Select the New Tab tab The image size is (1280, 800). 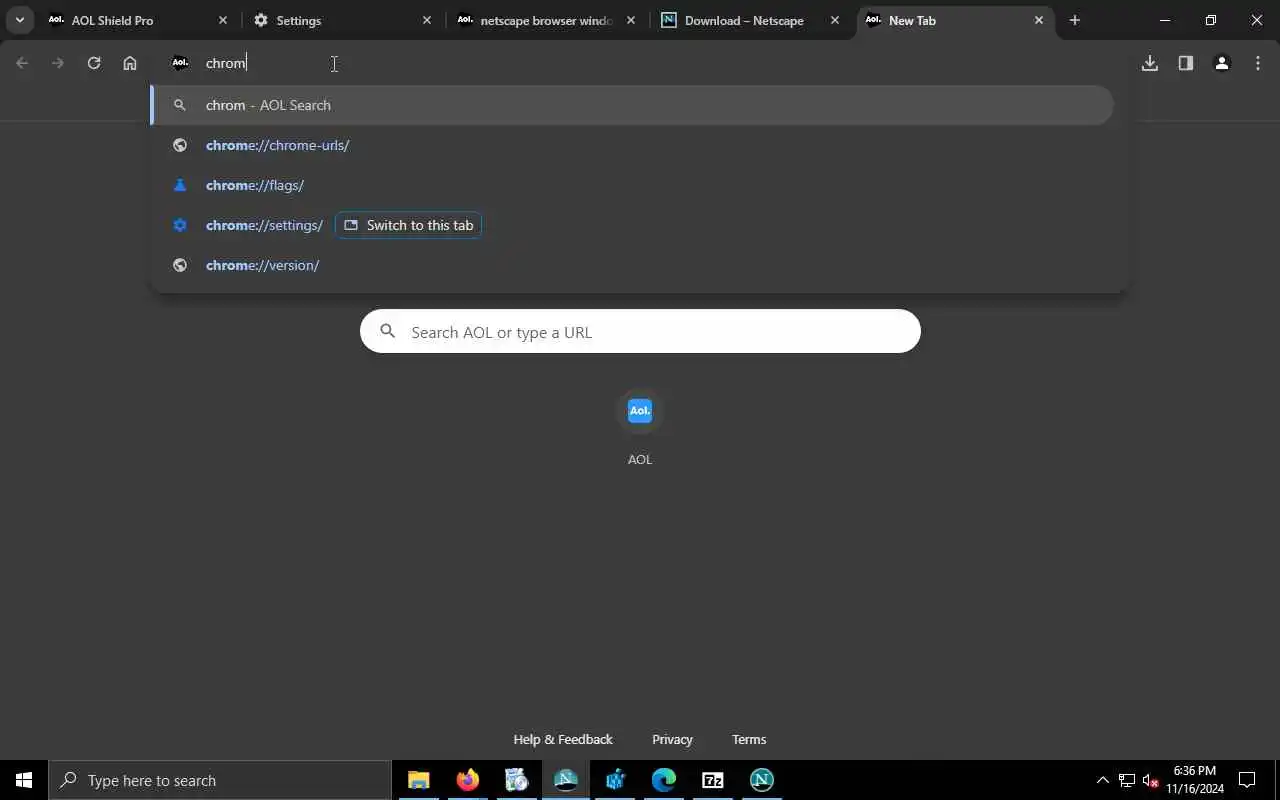[955, 20]
